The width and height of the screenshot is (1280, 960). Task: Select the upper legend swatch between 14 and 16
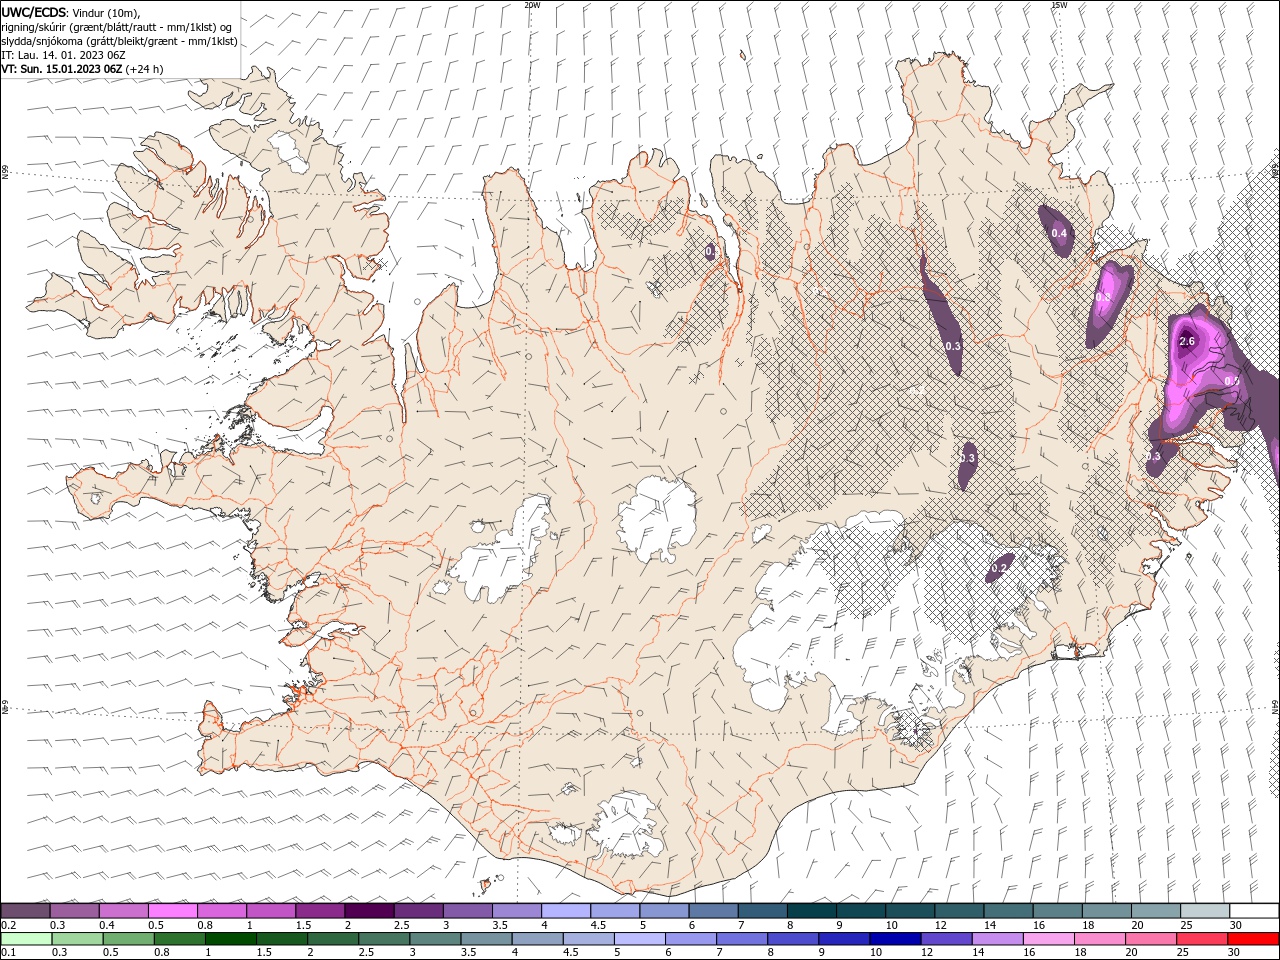point(1007,911)
